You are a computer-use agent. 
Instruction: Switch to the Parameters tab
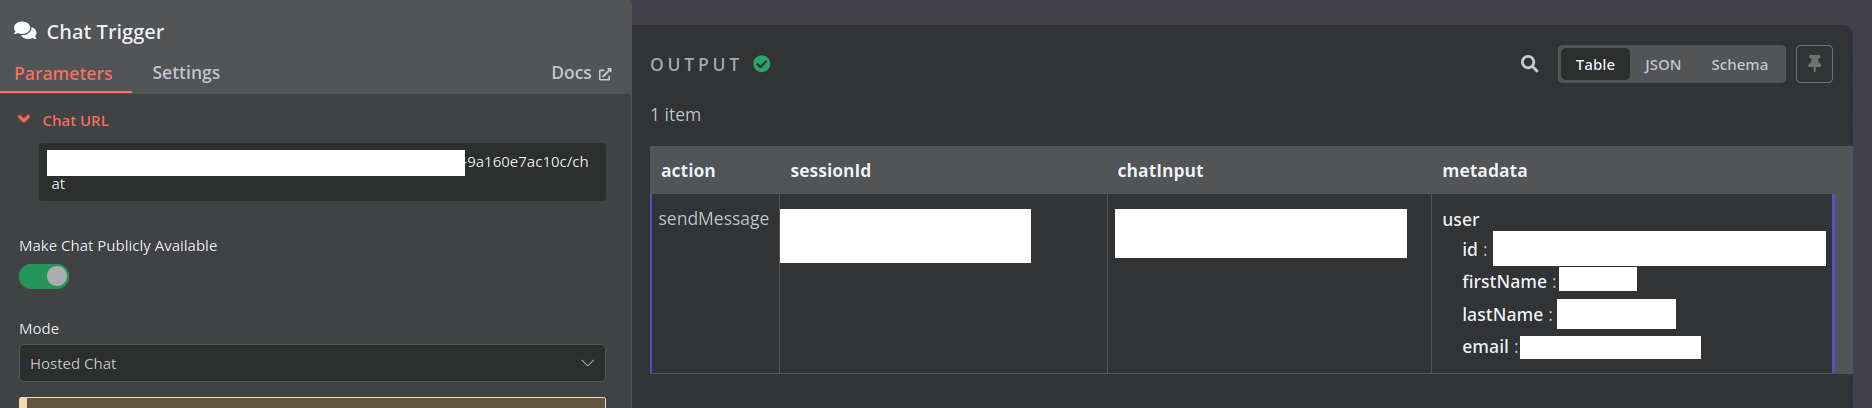[x=63, y=73]
